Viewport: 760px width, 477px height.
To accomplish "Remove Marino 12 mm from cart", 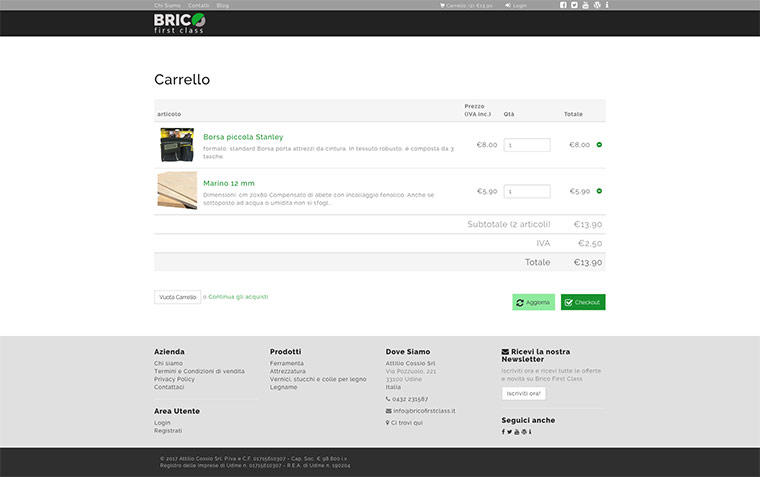I will (599, 191).
